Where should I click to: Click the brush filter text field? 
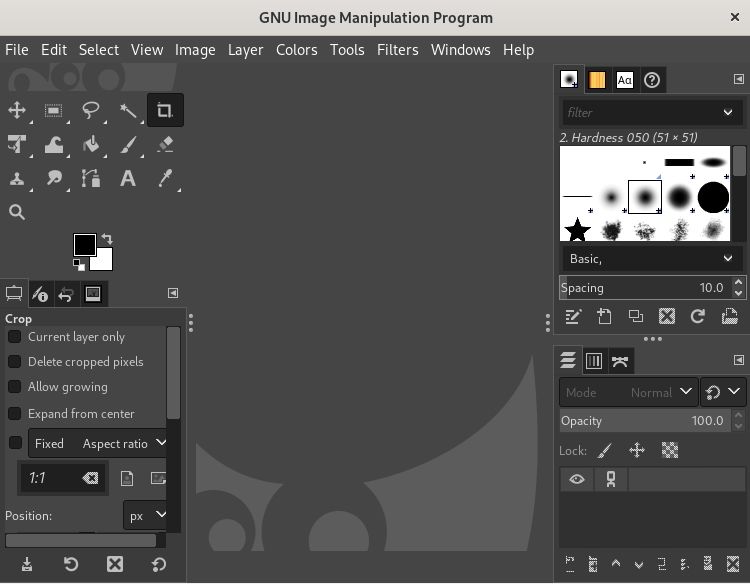[x=640, y=112]
